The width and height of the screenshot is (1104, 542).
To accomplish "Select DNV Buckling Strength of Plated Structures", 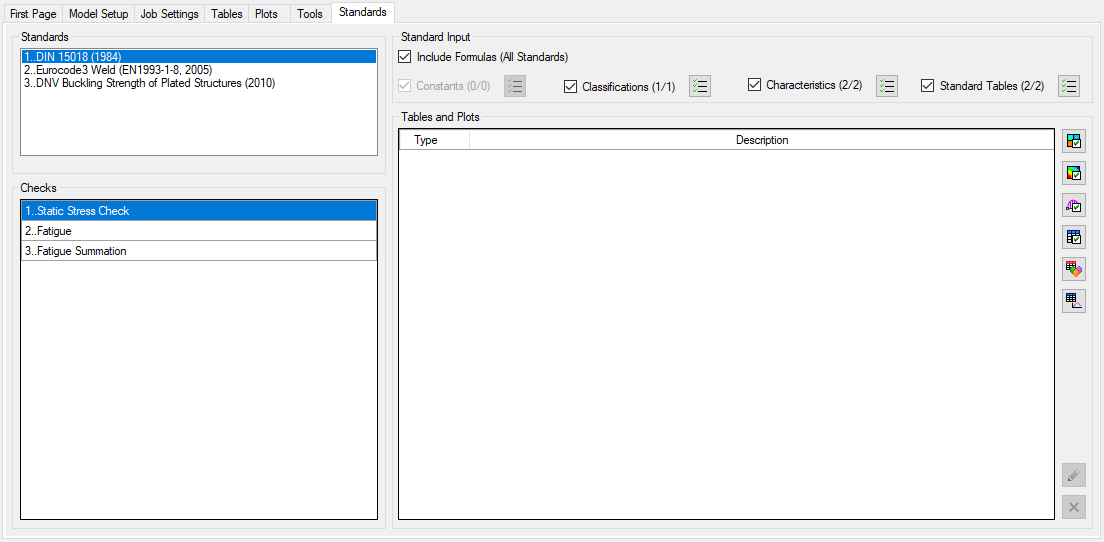I will click(x=150, y=83).
